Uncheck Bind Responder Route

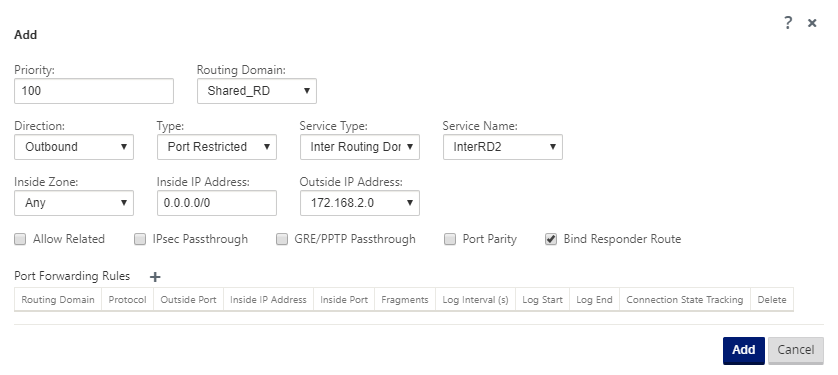(x=551, y=239)
